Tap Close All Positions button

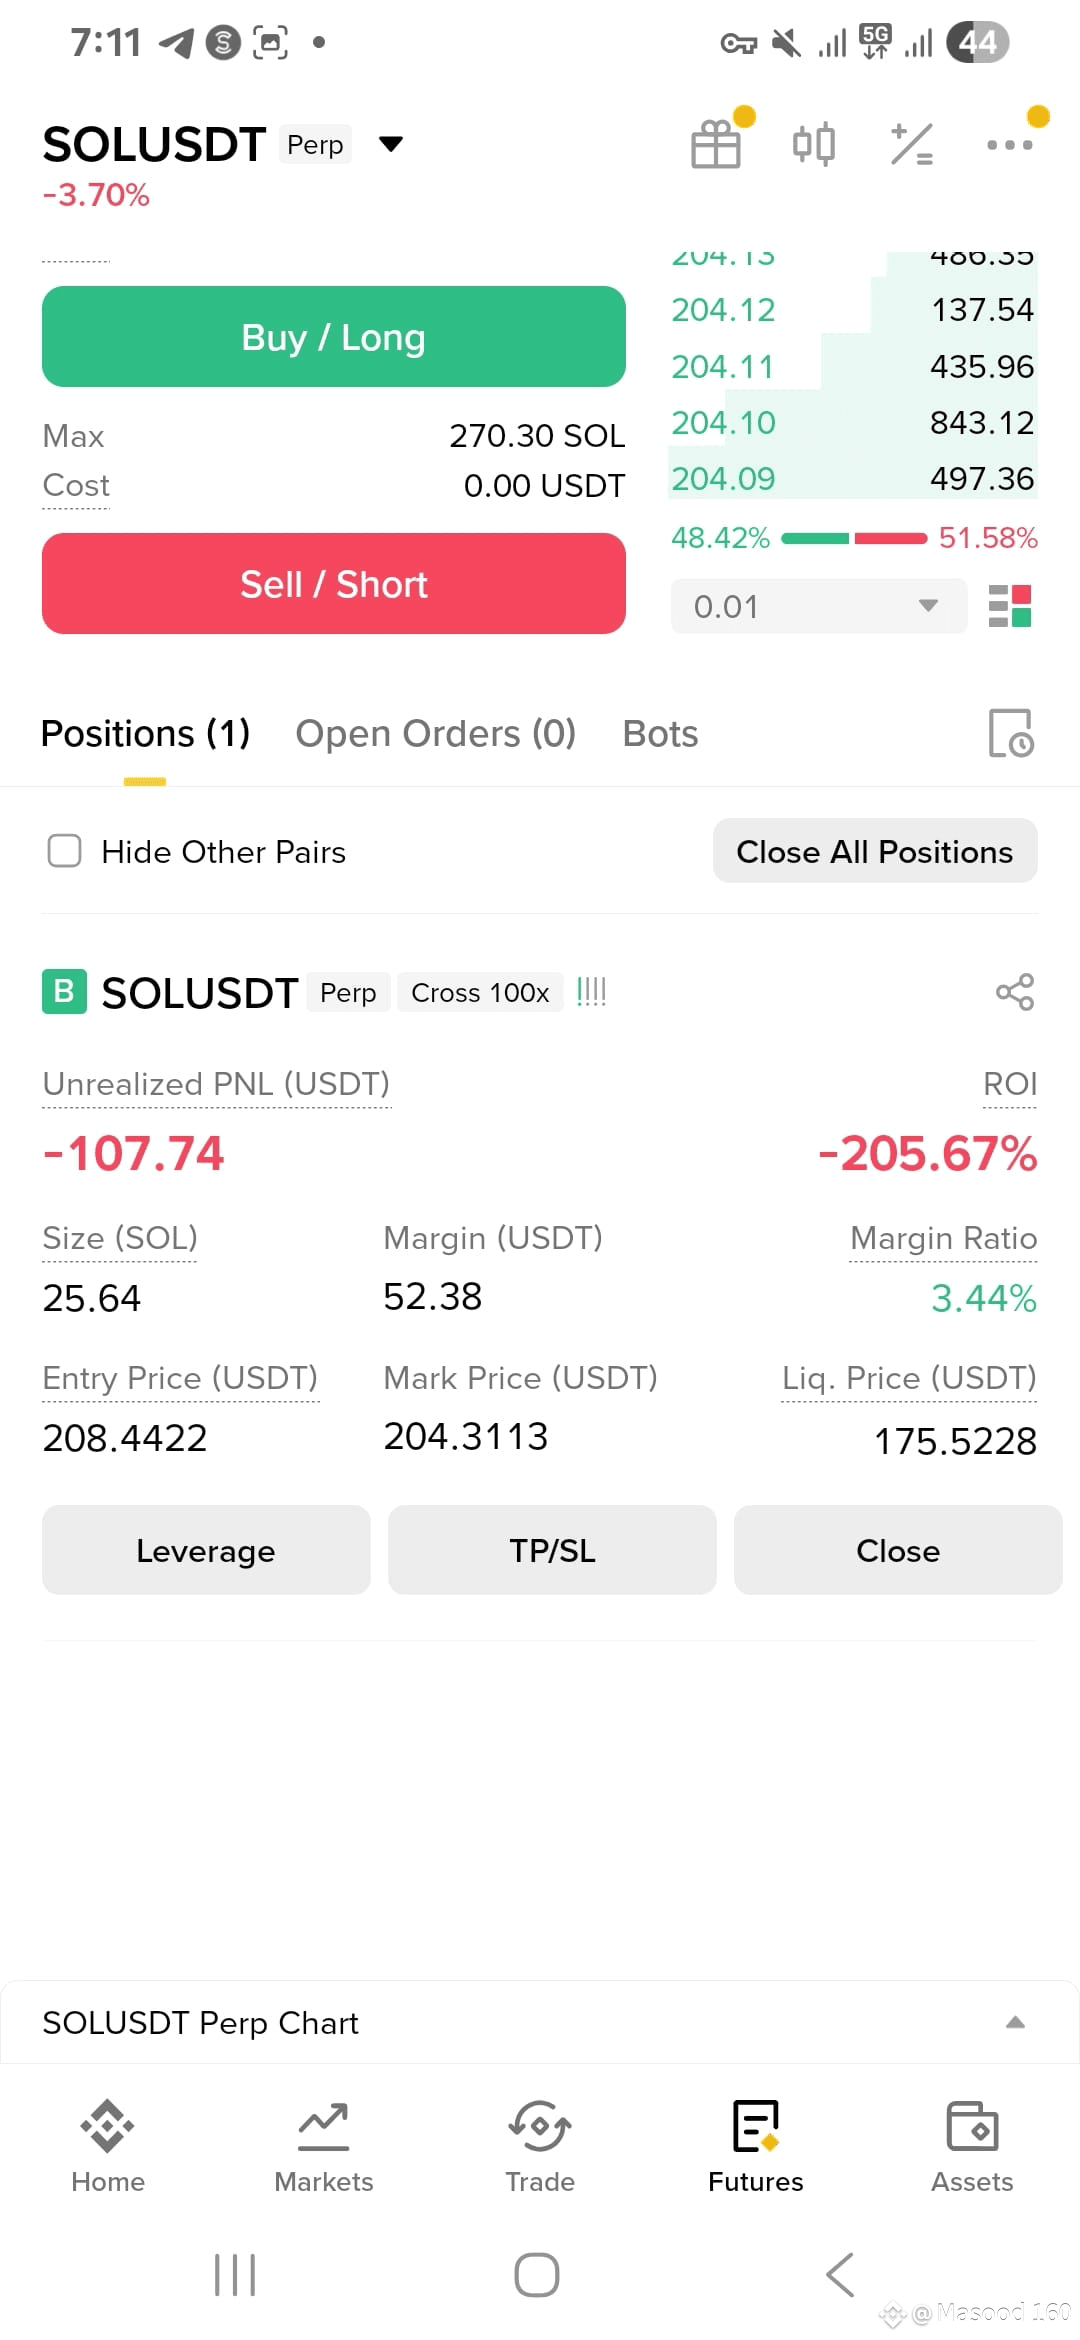[x=875, y=851]
